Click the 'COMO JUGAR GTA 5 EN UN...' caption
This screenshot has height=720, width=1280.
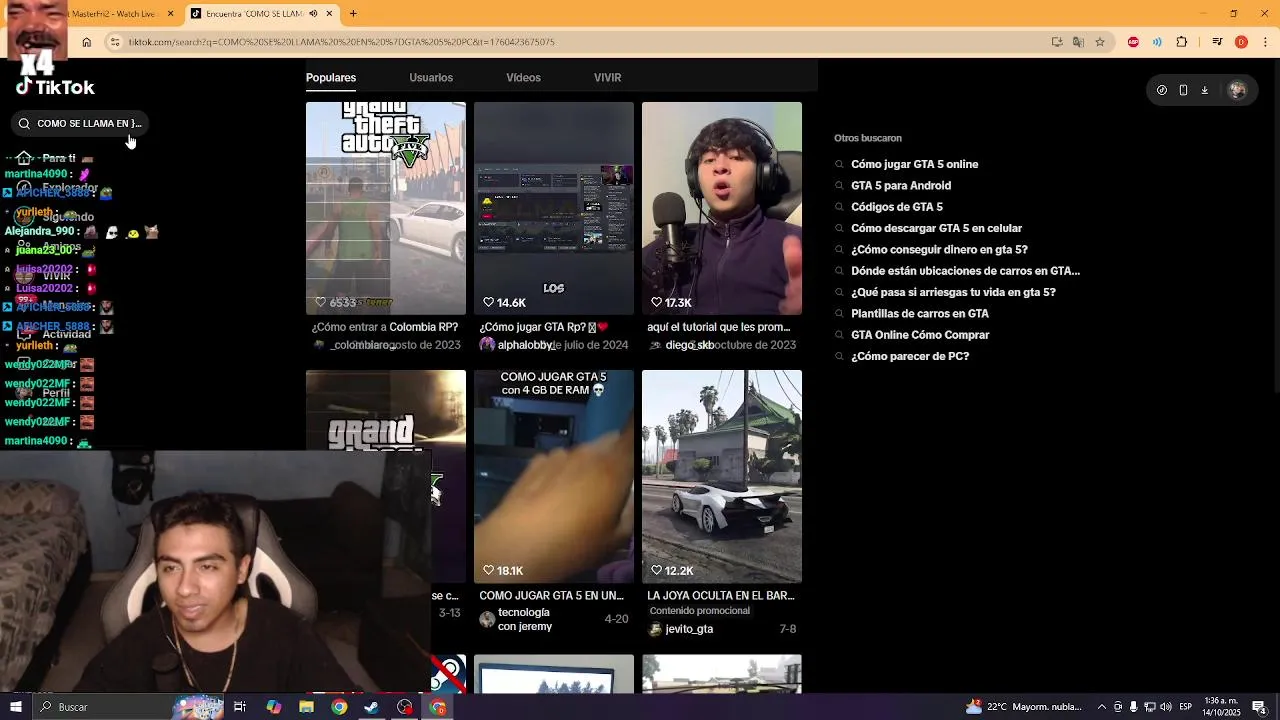[551, 595]
